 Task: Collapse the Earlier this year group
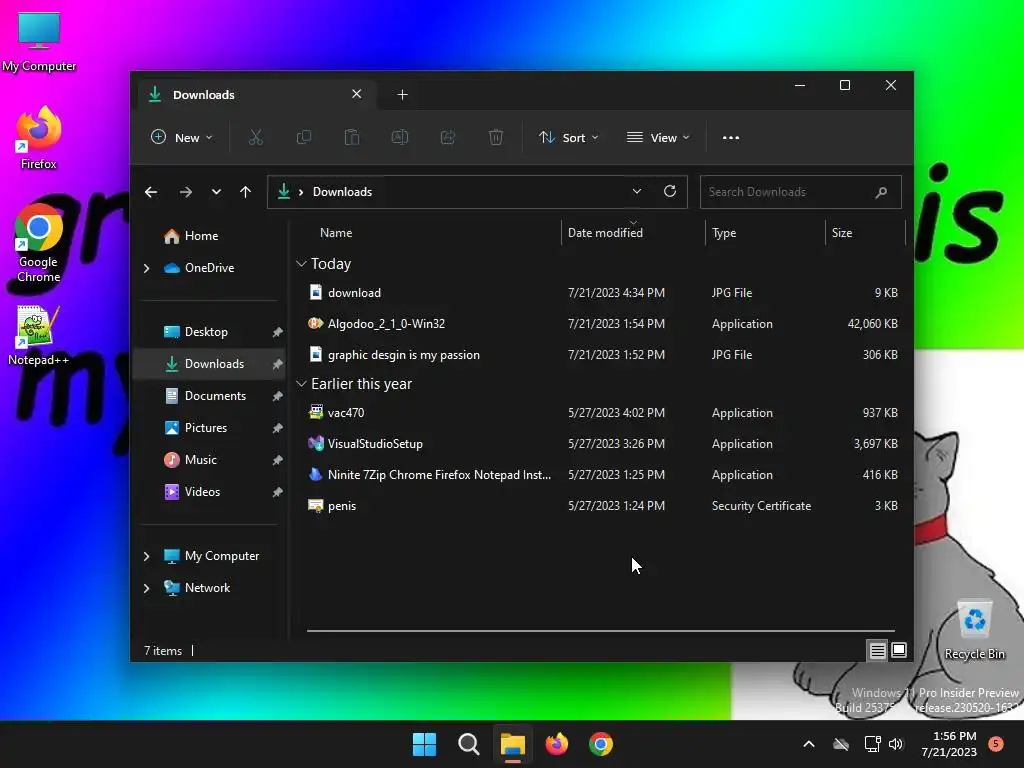point(301,384)
